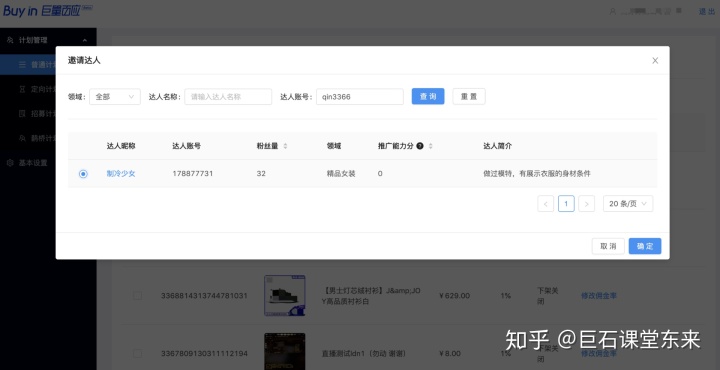
Task: Click the 达人账号 column header
Action: 186,146
